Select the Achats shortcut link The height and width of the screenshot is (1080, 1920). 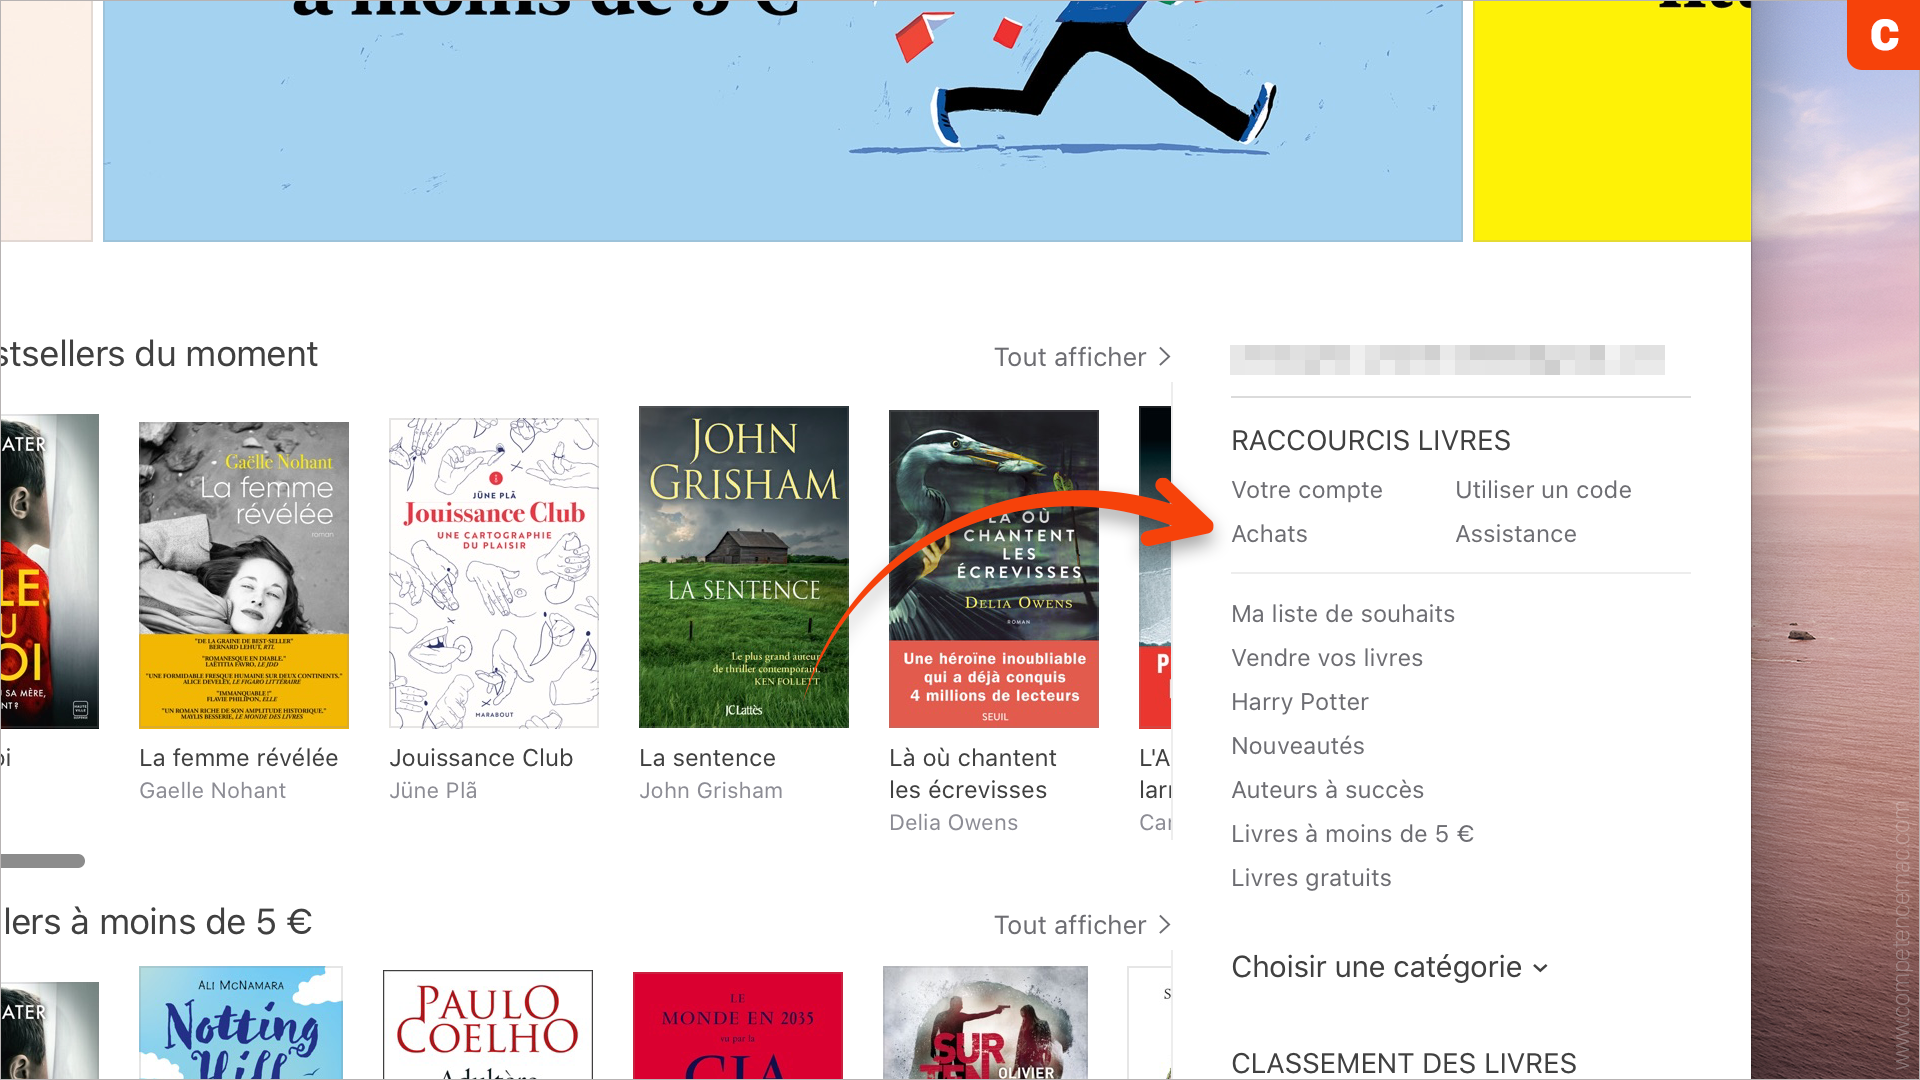1269,534
